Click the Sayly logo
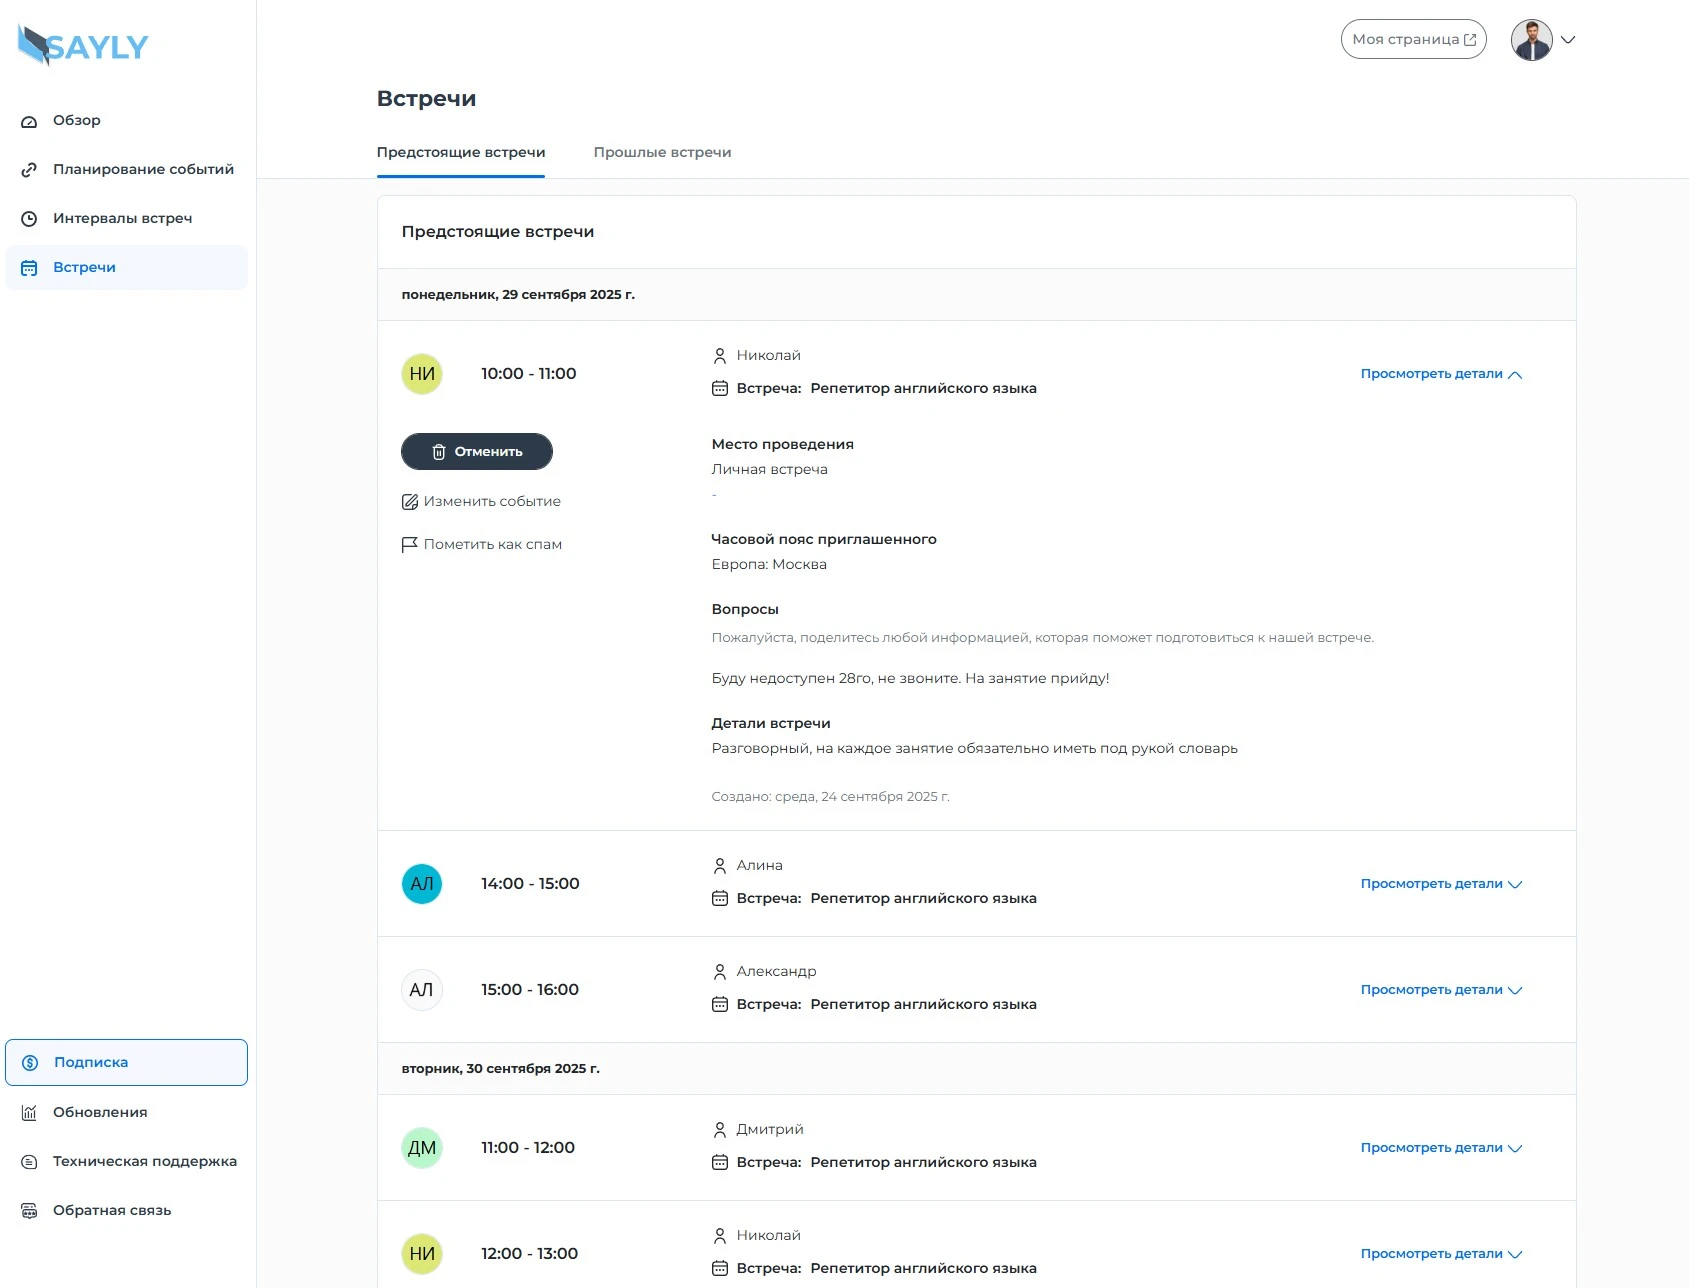Image resolution: width=1689 pixels, height=1288 pixels. click(83, 46)
